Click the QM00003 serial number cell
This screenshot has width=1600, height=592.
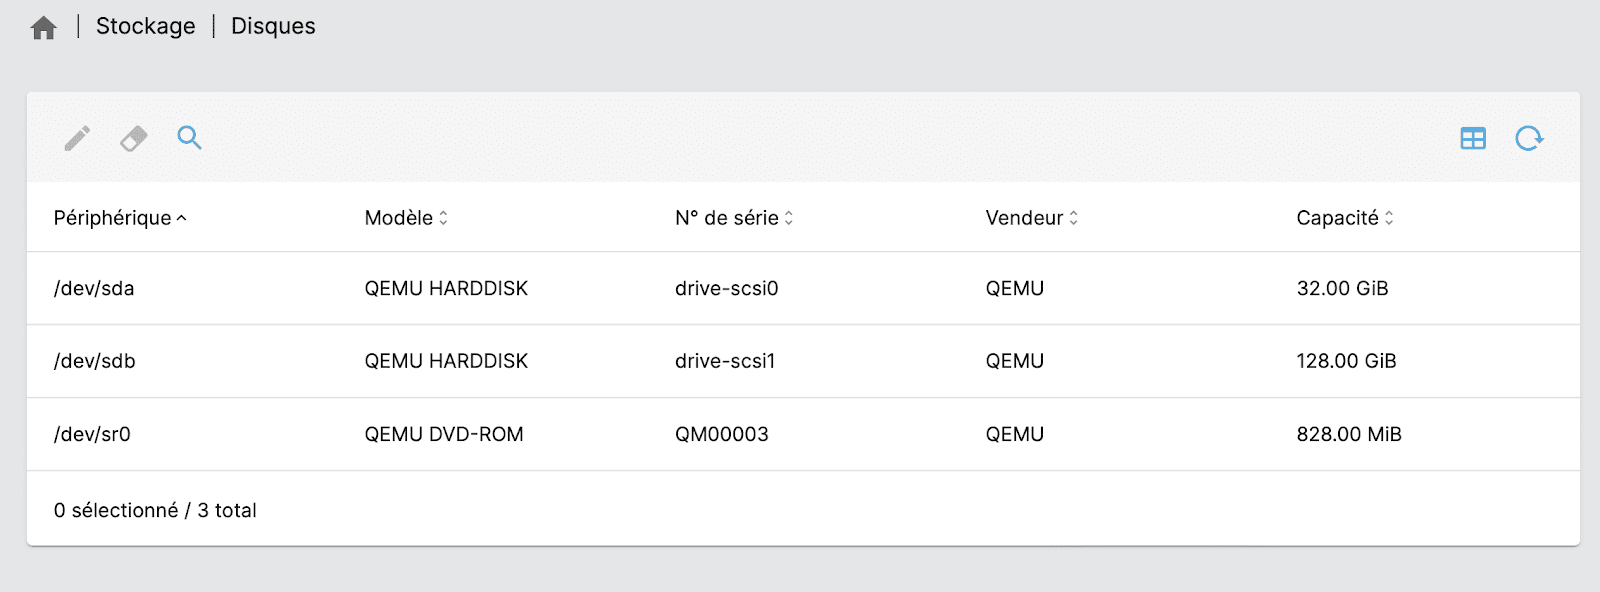tap(722, 434)
